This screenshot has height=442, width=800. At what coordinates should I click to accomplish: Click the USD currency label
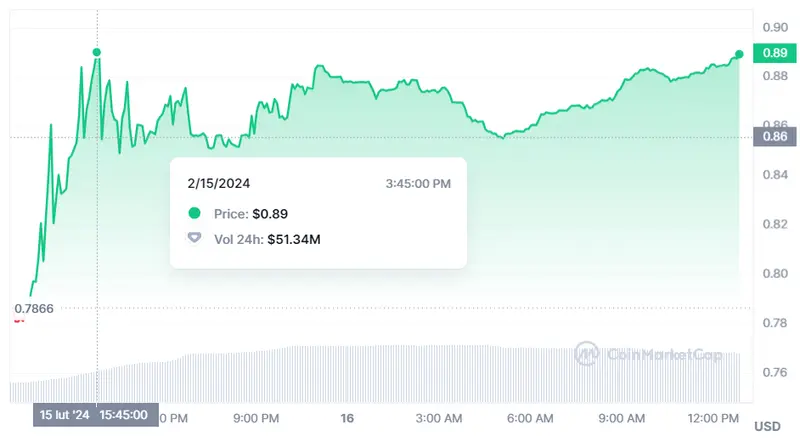(x=768, y=425)
